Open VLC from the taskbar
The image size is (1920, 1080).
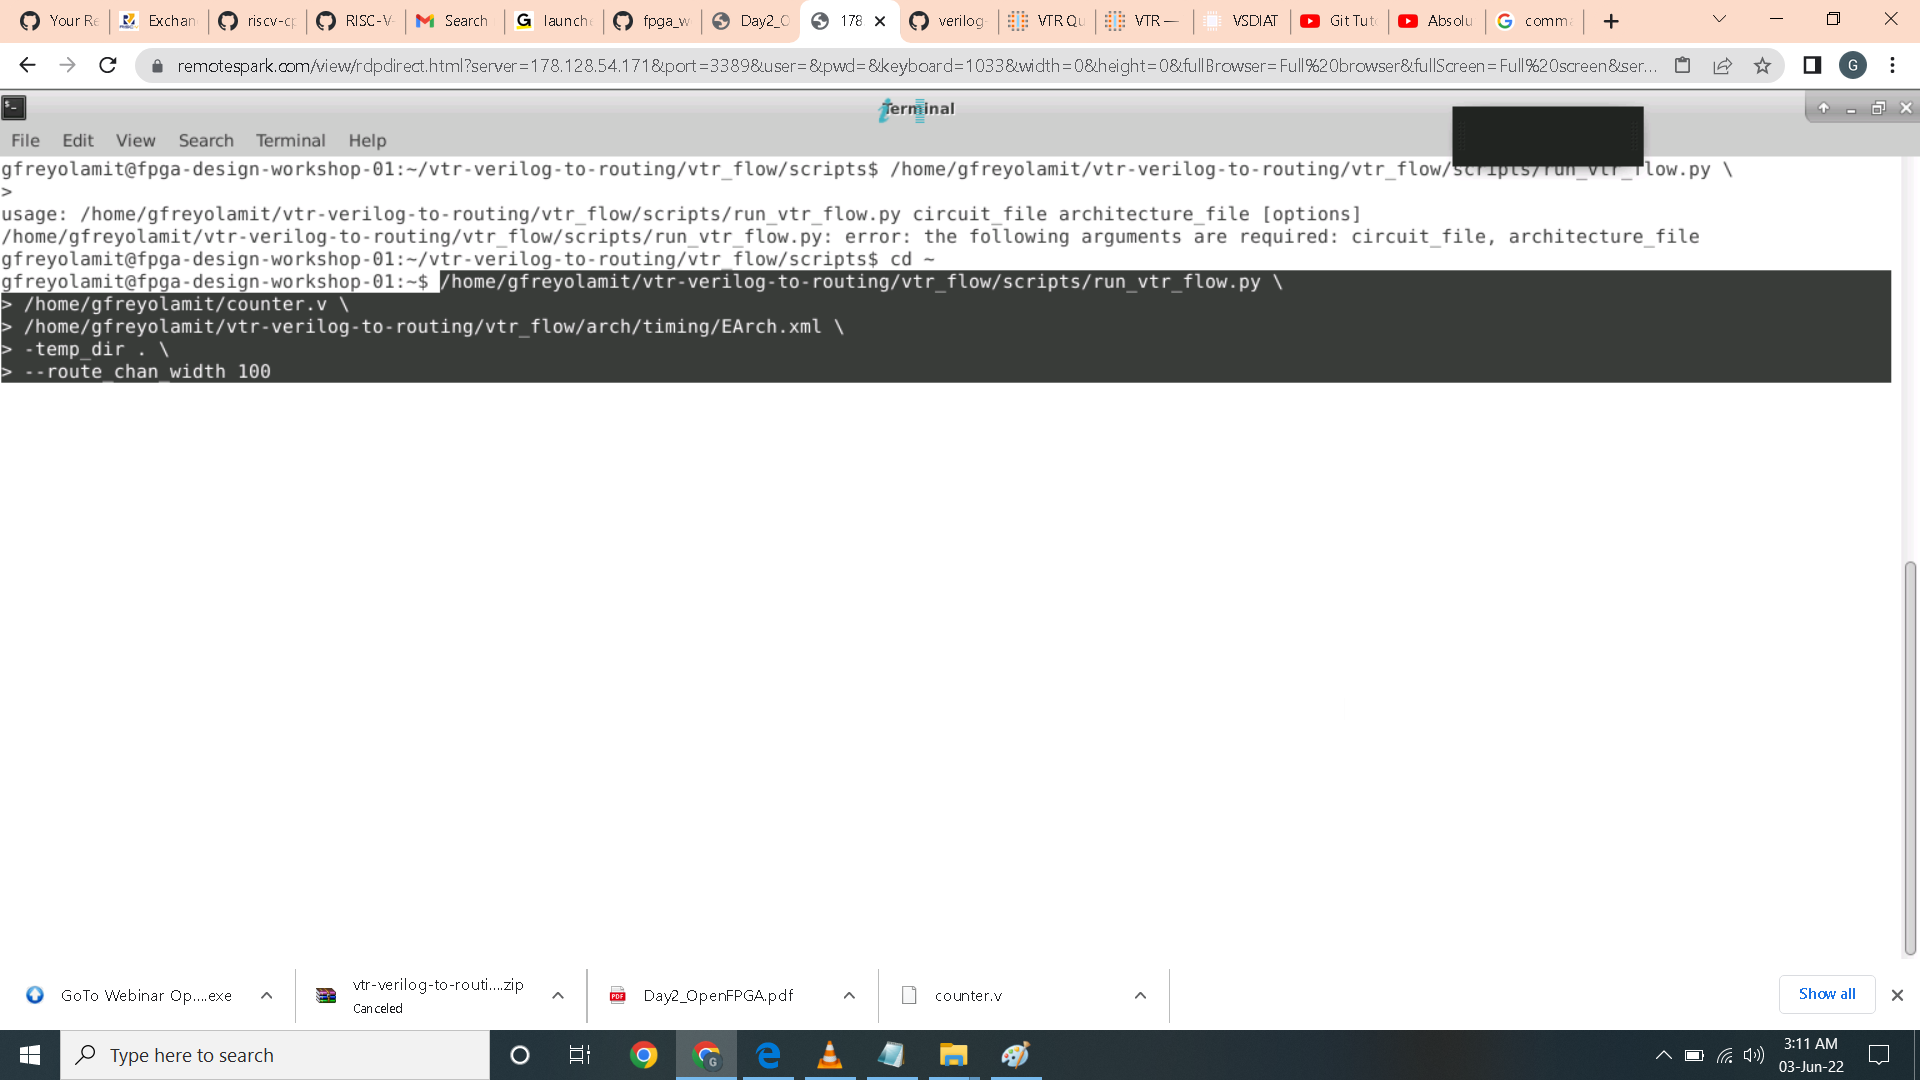pyautogui.click(x=829, y=1055)
